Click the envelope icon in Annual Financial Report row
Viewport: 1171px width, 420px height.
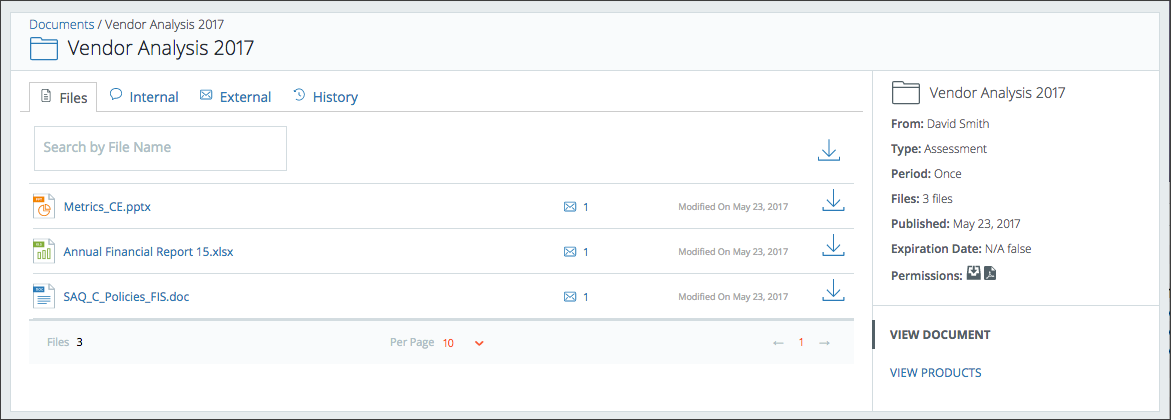pyautogui.click(x=570, y=252)
